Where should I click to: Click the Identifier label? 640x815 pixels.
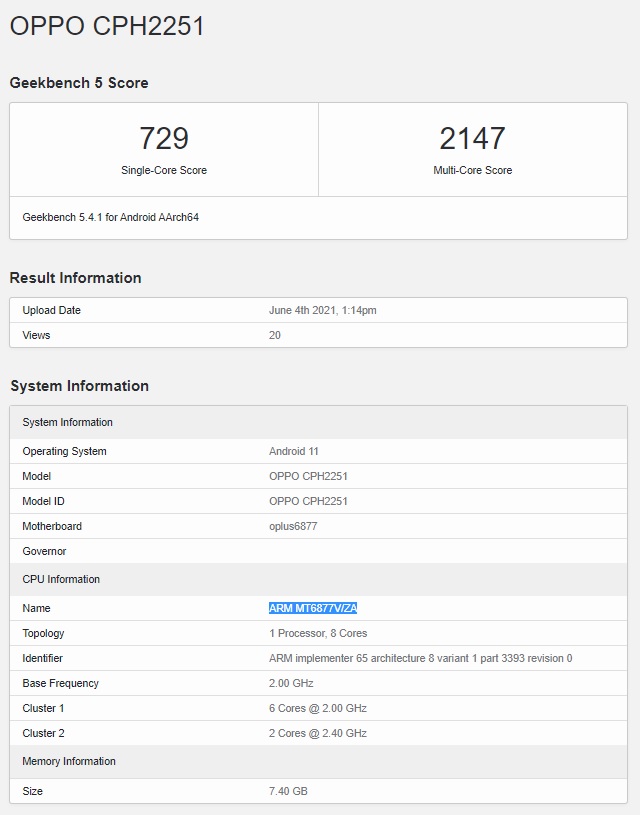(x=43, y=658)
